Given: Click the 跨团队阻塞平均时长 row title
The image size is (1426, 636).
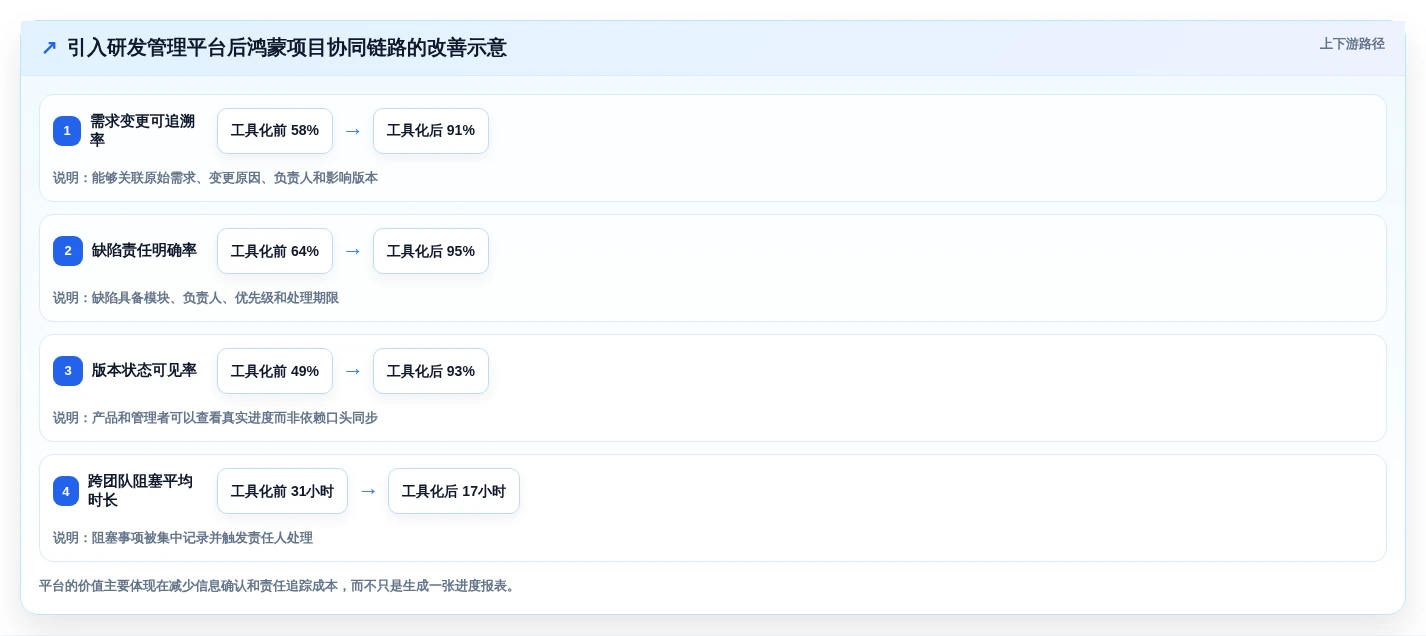Looking at the screenshot, I should (x=140, y=491).
